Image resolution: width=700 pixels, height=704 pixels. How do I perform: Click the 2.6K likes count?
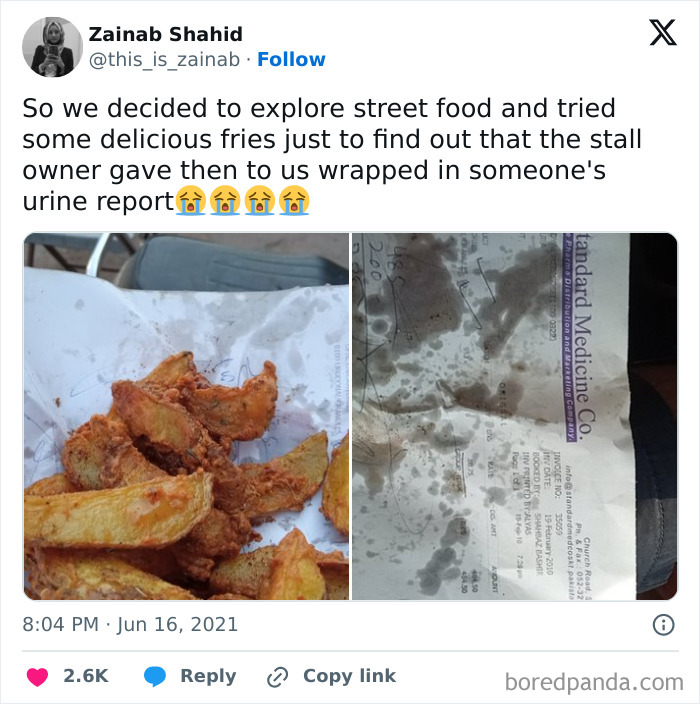[x=85, y=676]
